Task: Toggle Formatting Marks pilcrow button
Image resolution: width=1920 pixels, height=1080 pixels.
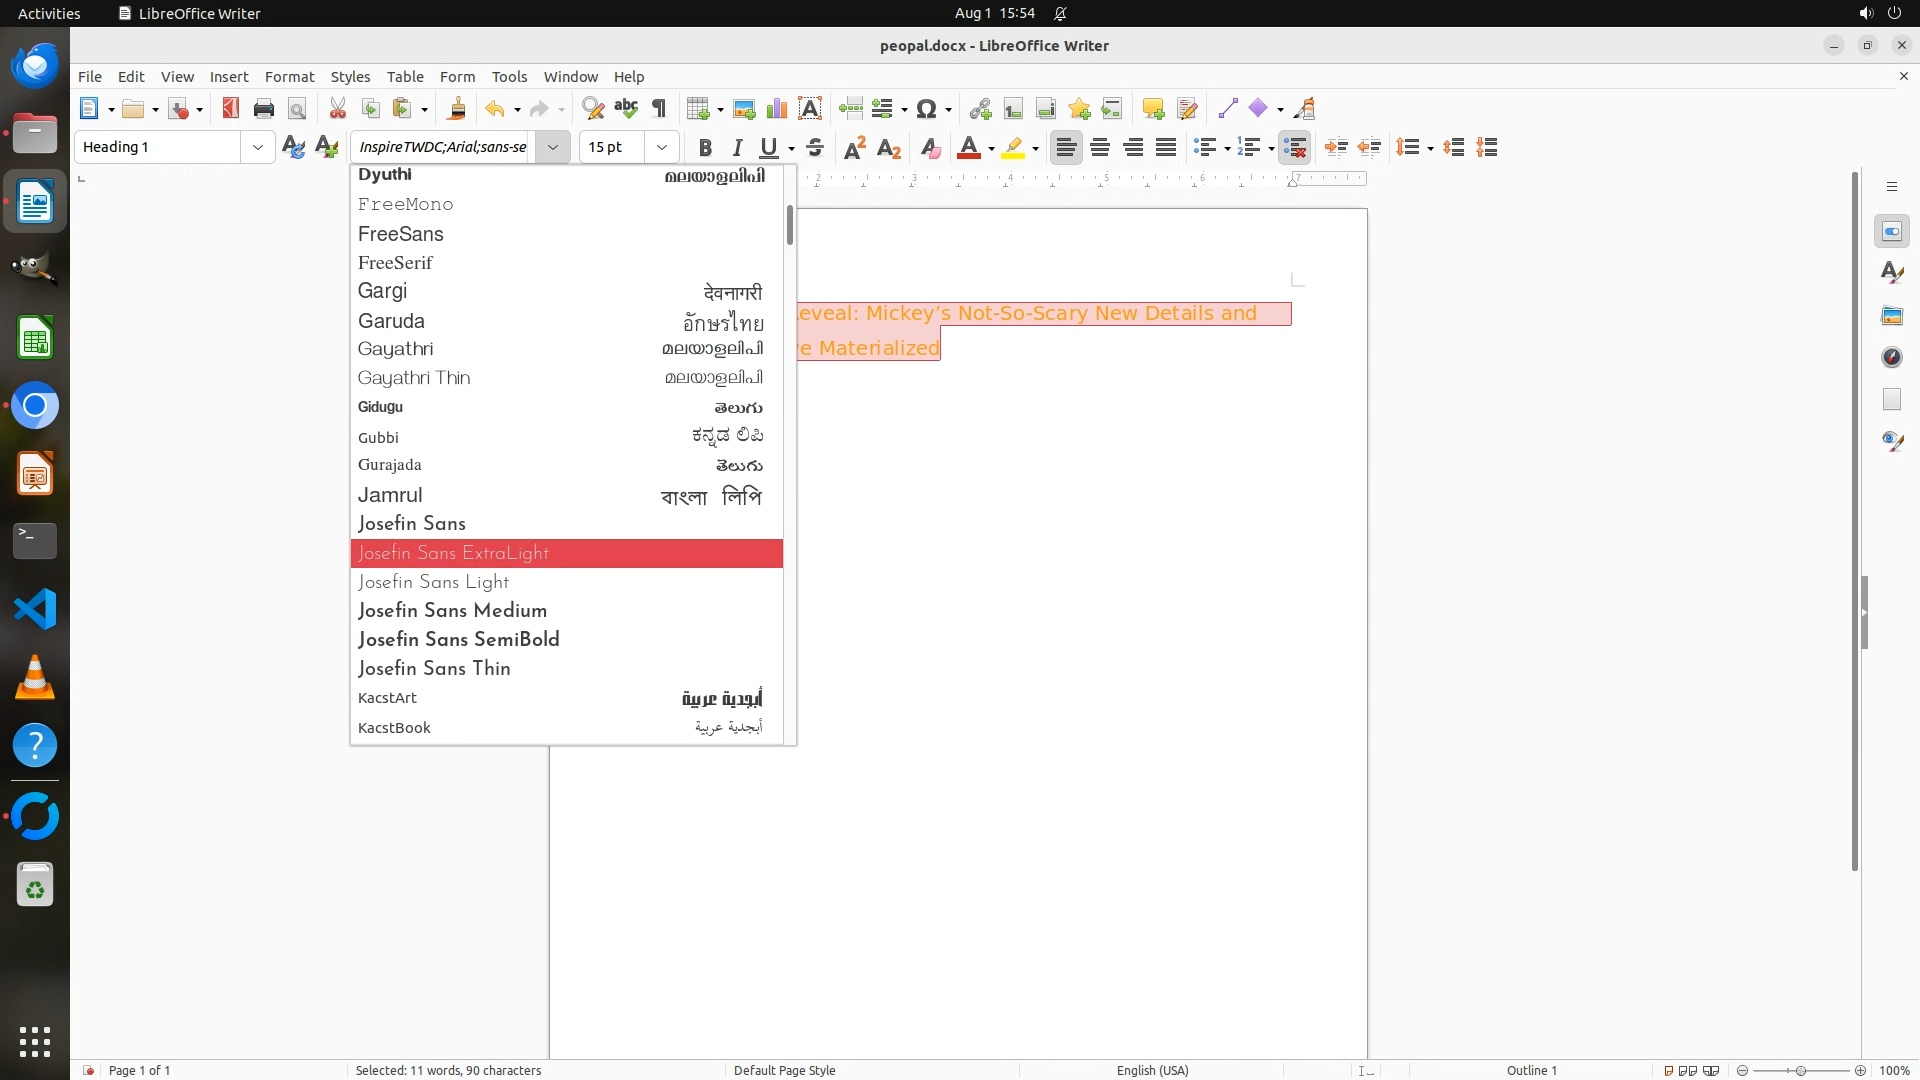Action: [659, 109]
